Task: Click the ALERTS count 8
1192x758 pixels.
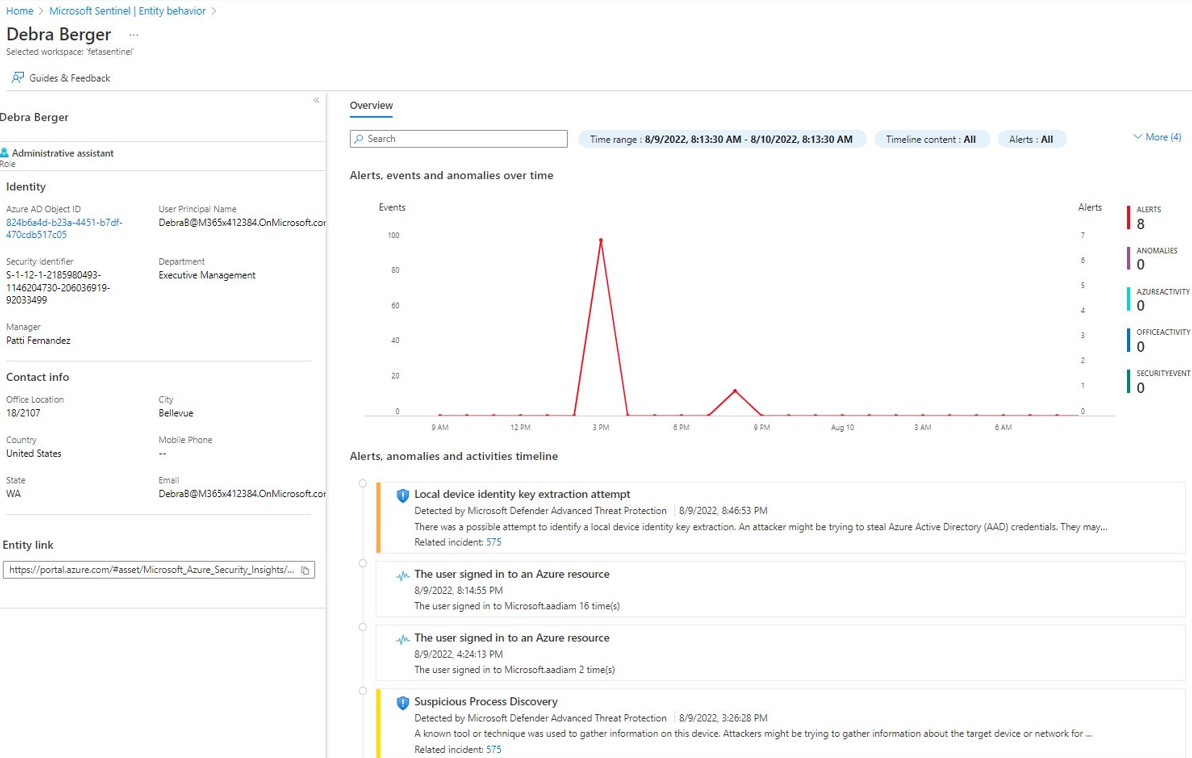Action: click(1140, 224)
